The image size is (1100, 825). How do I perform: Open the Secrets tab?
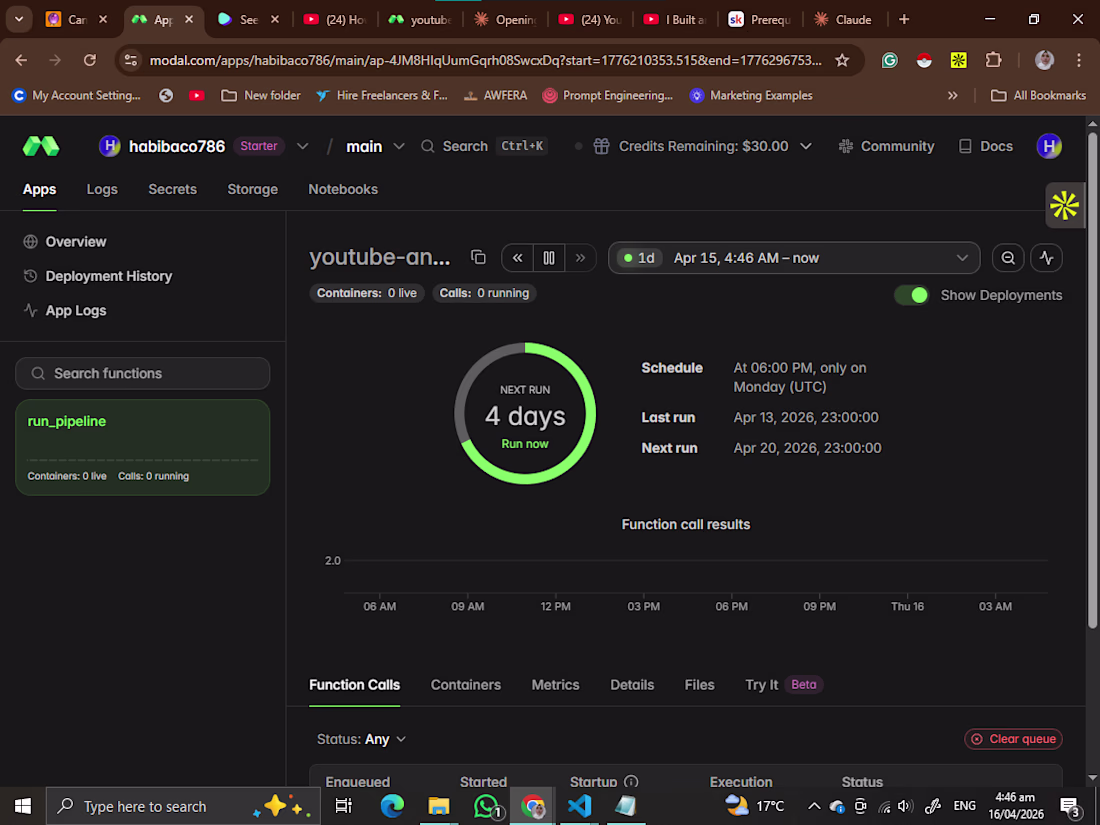pos(173,189)
